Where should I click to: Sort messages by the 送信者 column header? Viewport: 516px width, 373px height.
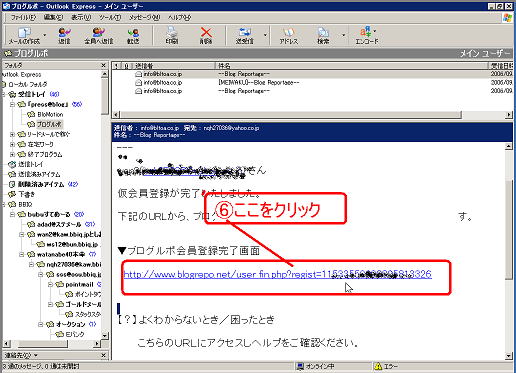click(x=174, y=66)
